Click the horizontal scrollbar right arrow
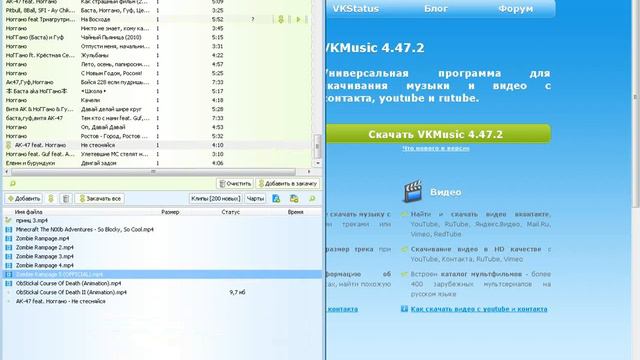The height and width of the screenshot is (360, 640). (309, 172)
